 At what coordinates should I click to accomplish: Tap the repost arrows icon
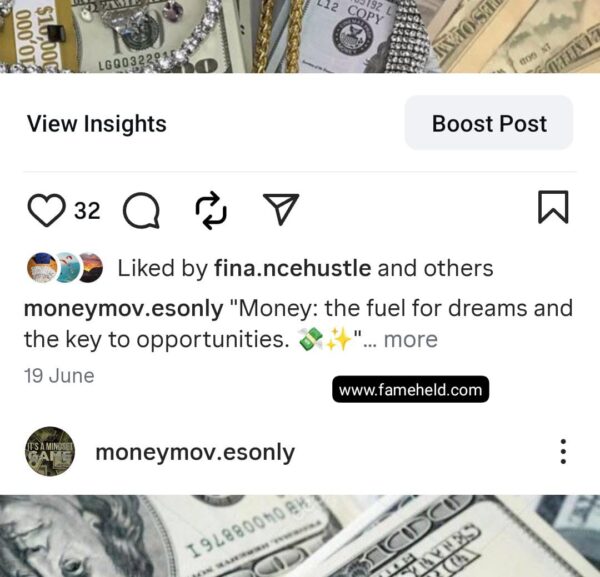coord(211,210)
